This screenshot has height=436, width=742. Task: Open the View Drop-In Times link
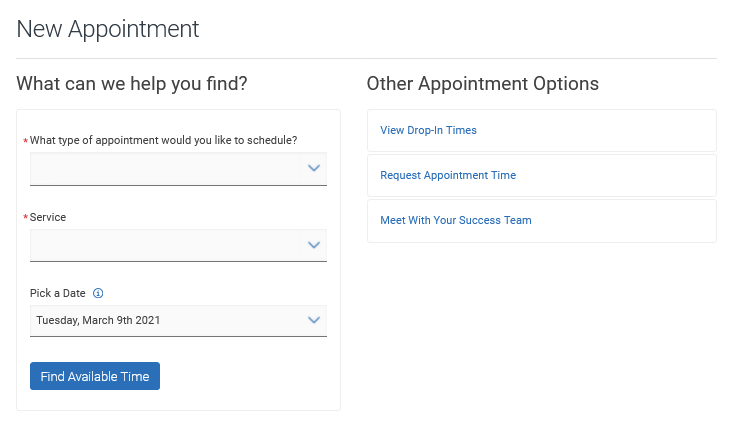pyautogui.click(x=428, y=130)
